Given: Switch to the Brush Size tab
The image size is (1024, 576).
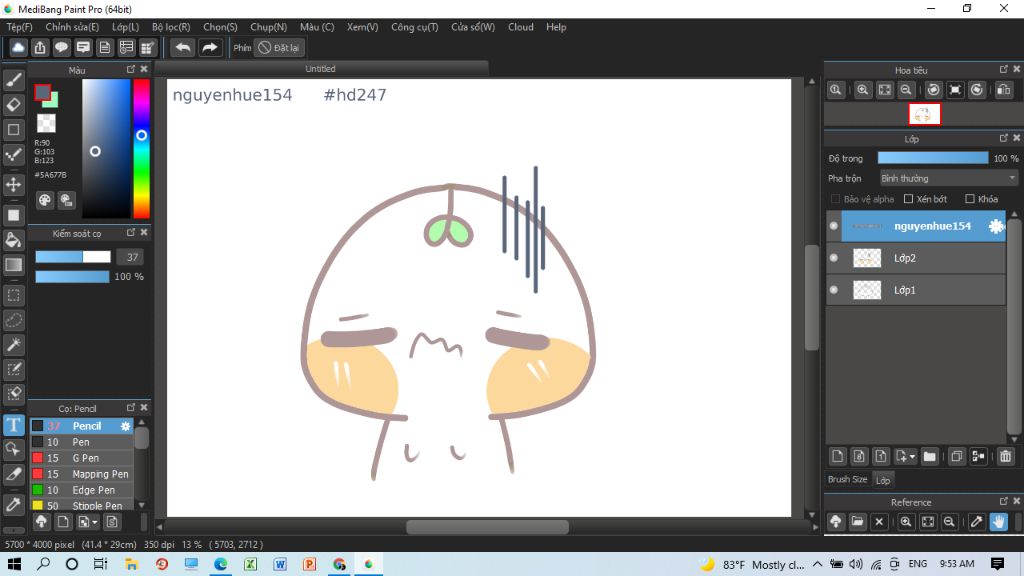Looking at the screenshot, I should pyautogui.click(x=848, y=479).
